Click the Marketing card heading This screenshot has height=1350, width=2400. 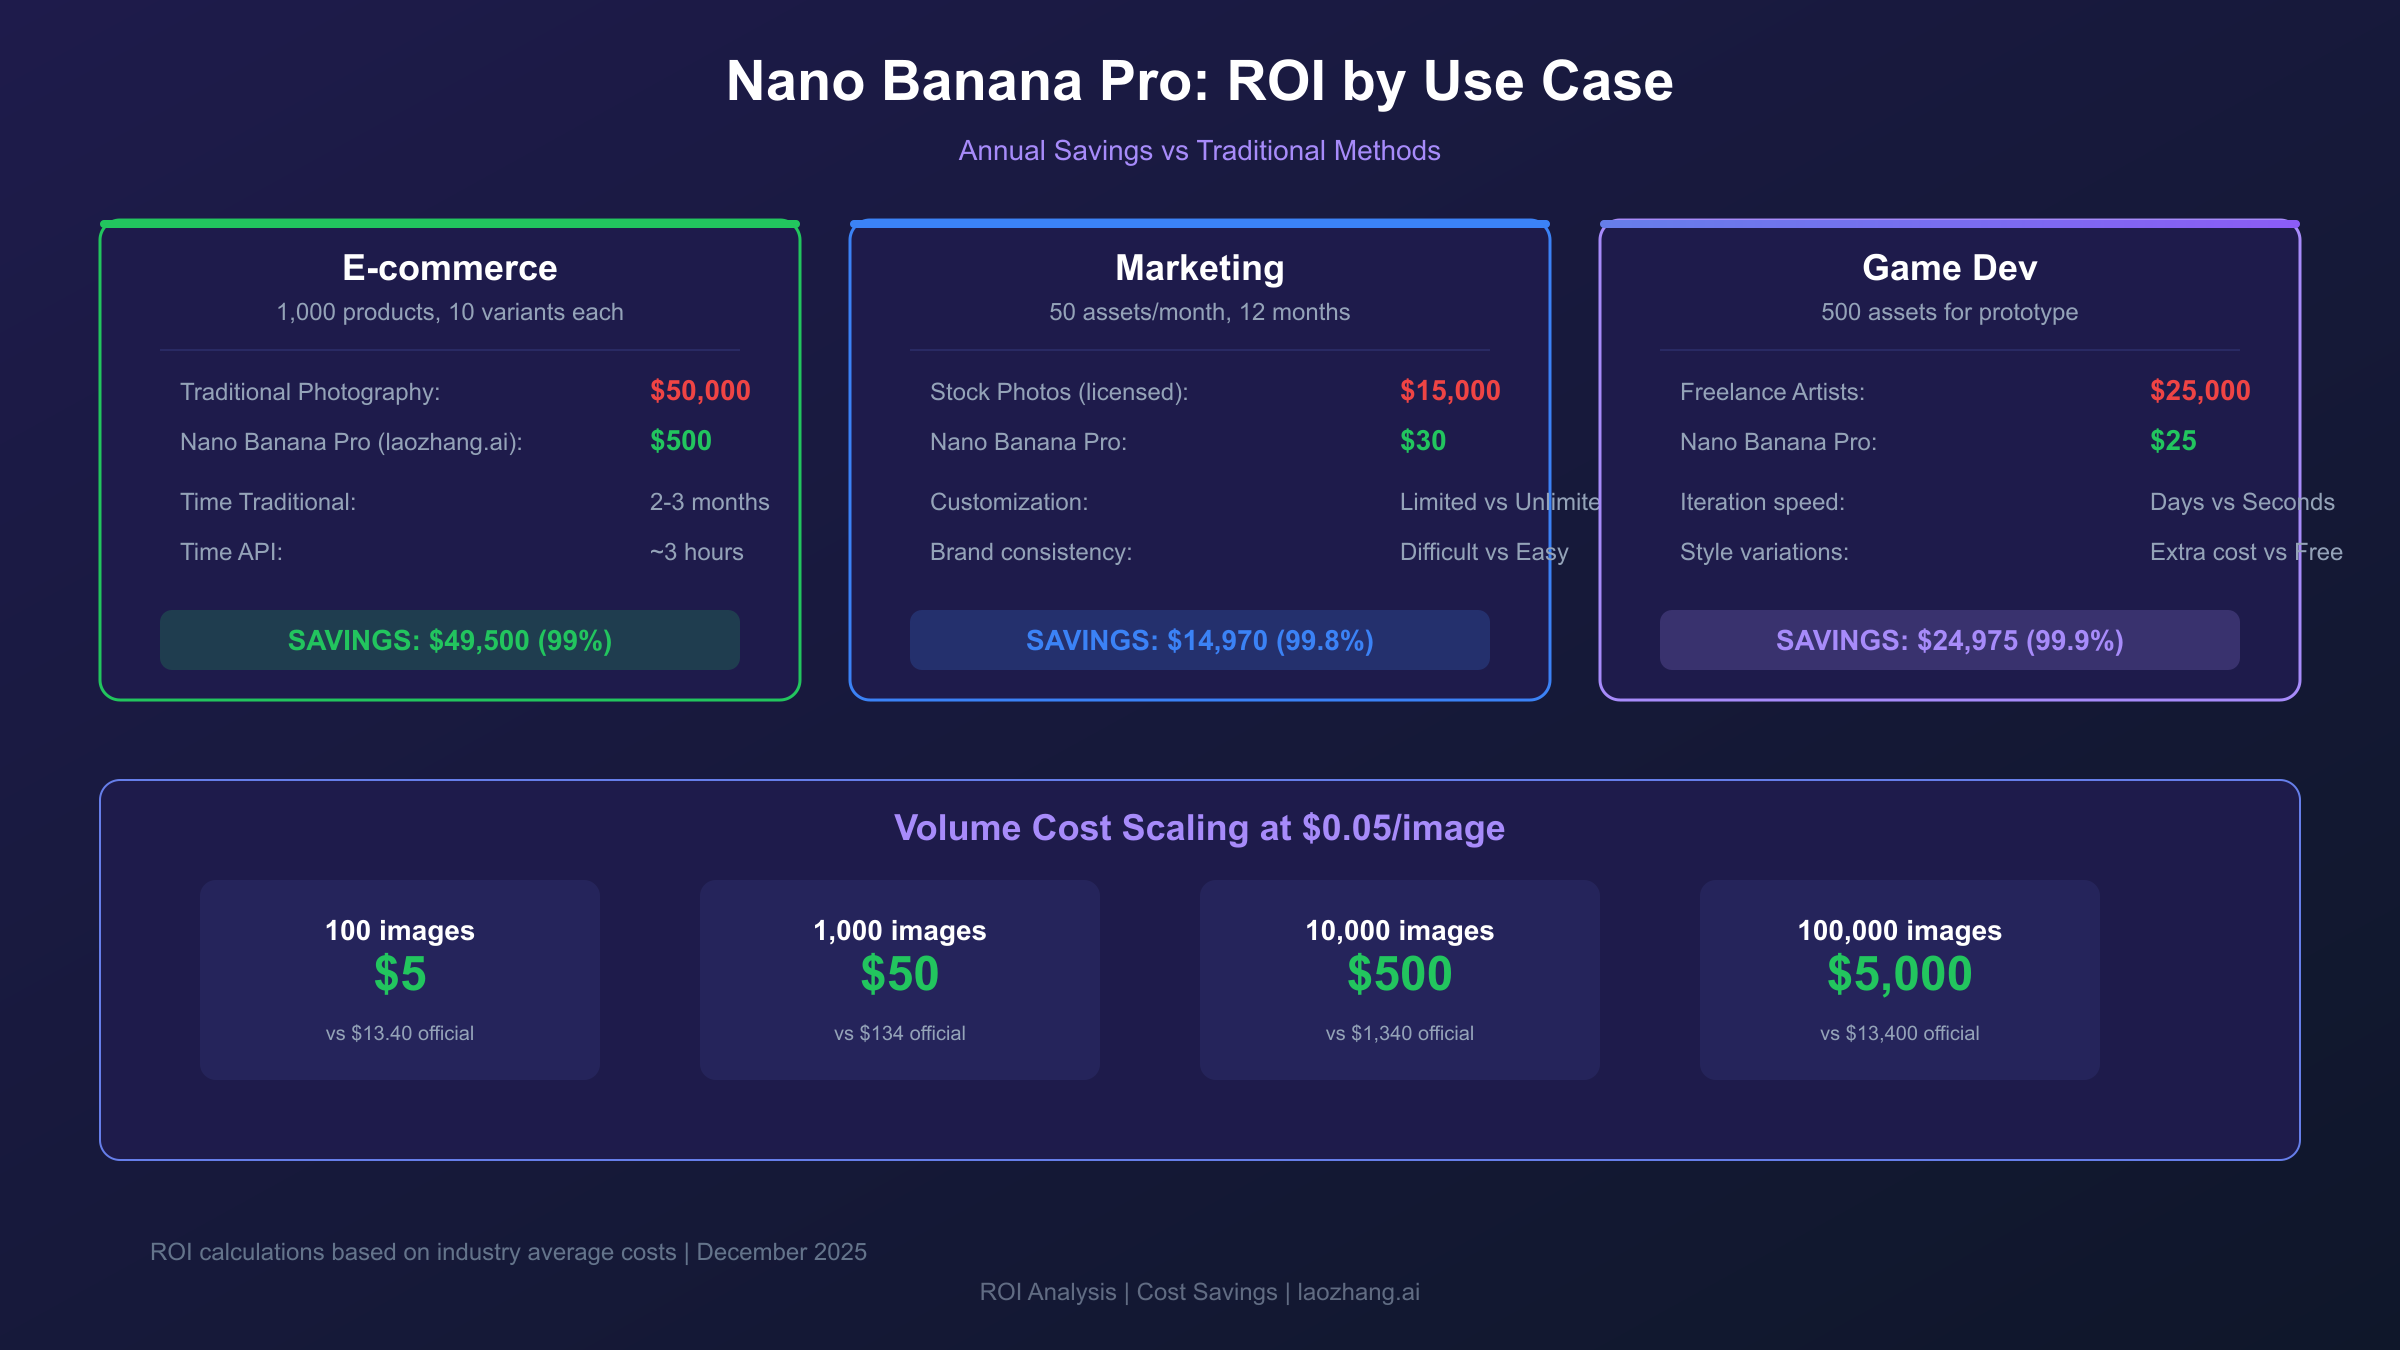(x=1200, y=268)
